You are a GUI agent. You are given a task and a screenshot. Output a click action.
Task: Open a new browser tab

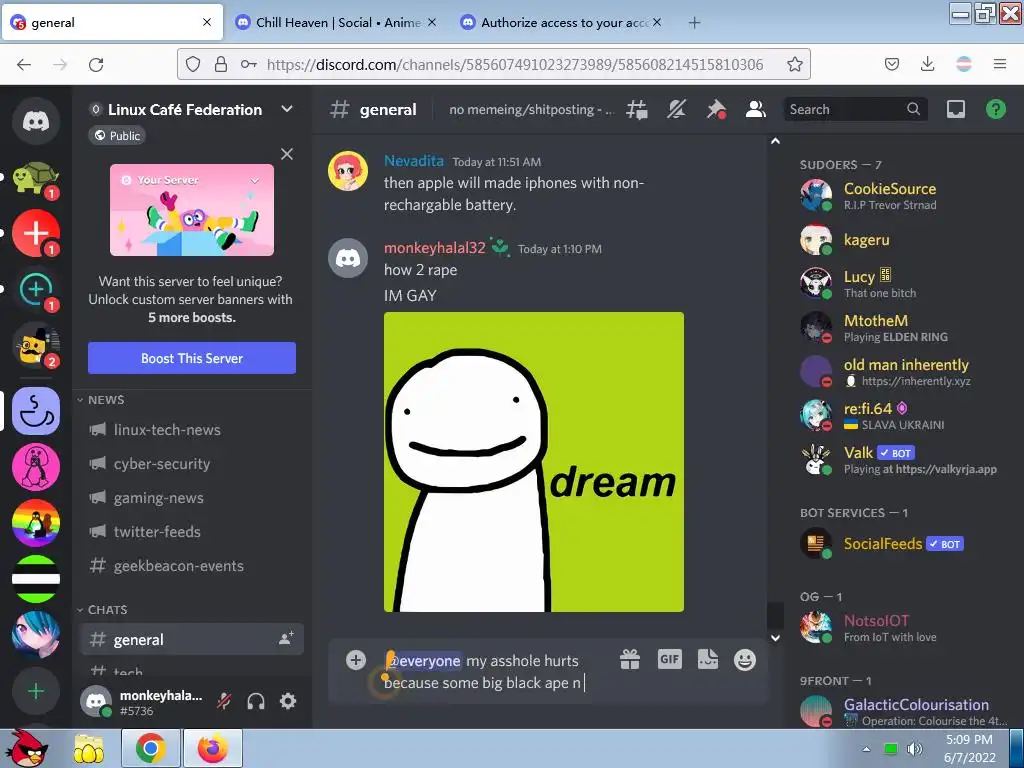coord(694,23)
